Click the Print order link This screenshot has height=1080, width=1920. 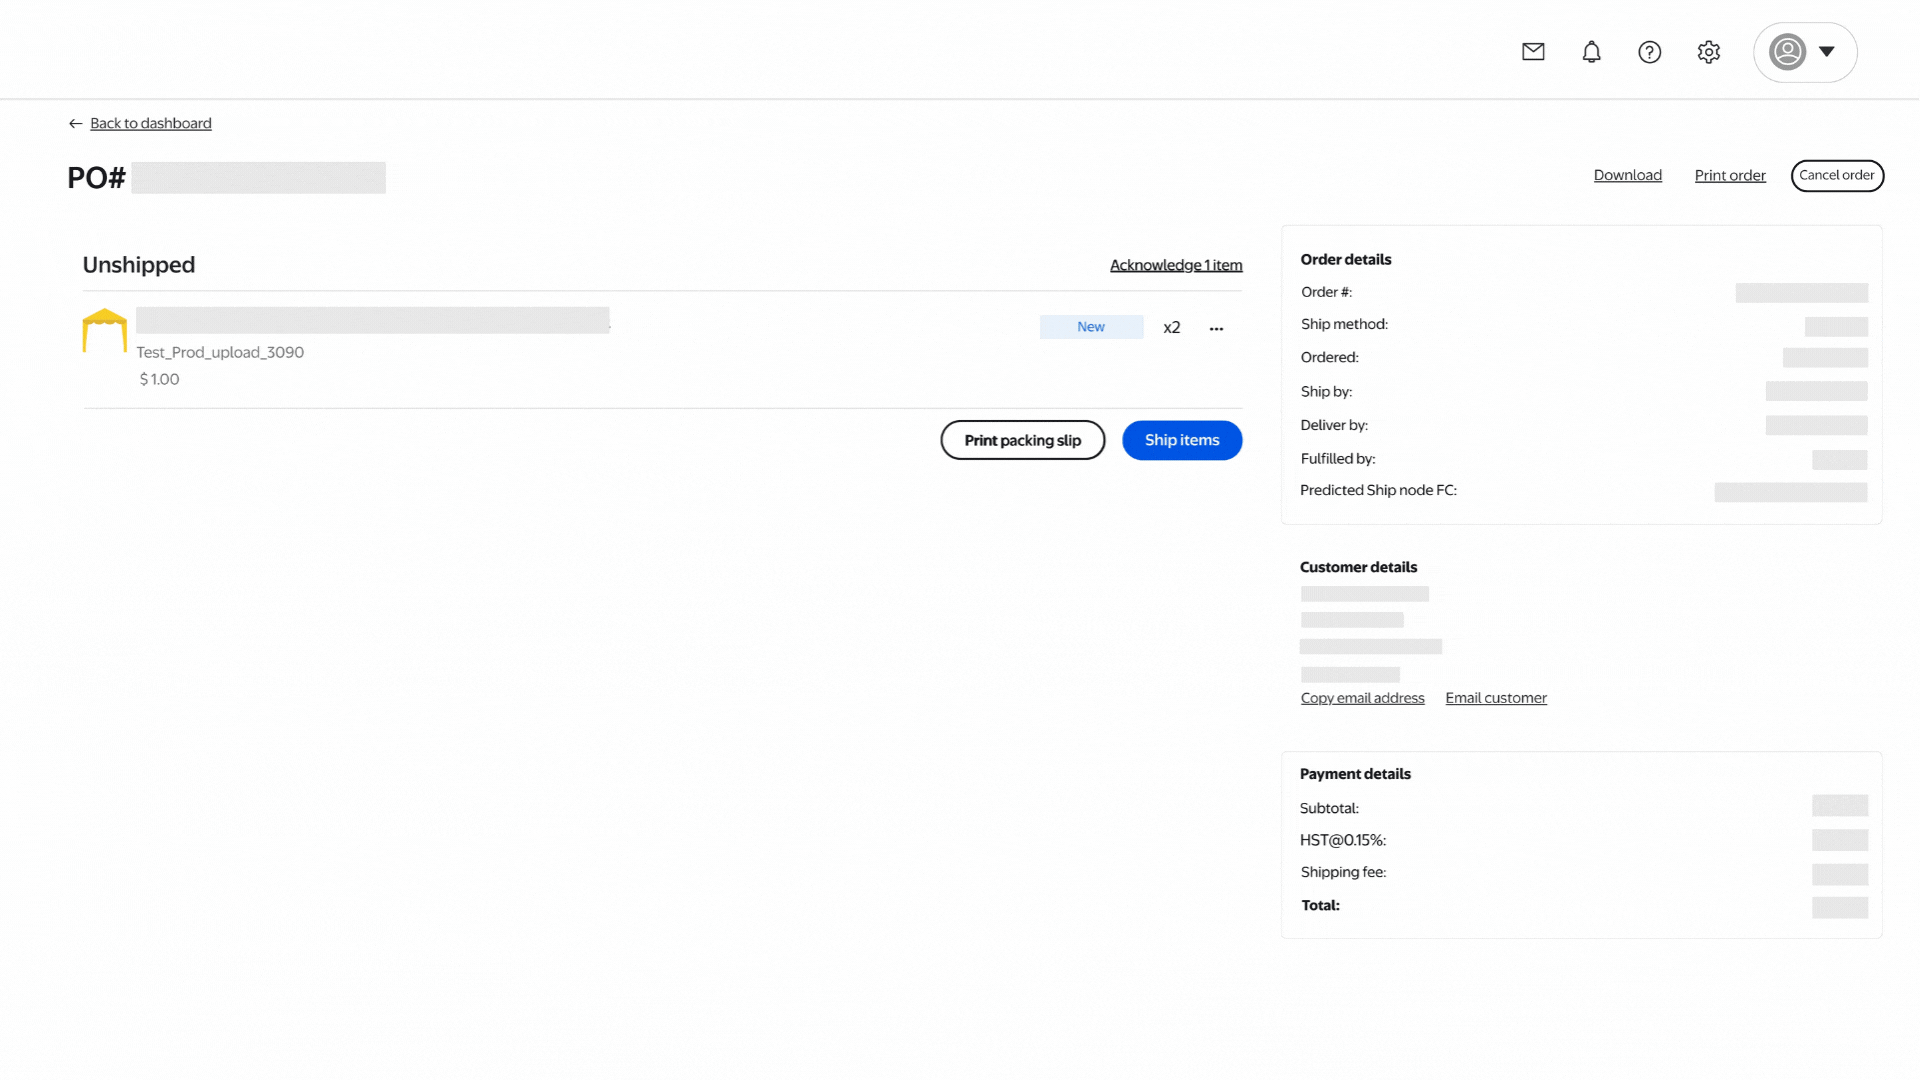pyautogui.click(x=1729, y=176)
